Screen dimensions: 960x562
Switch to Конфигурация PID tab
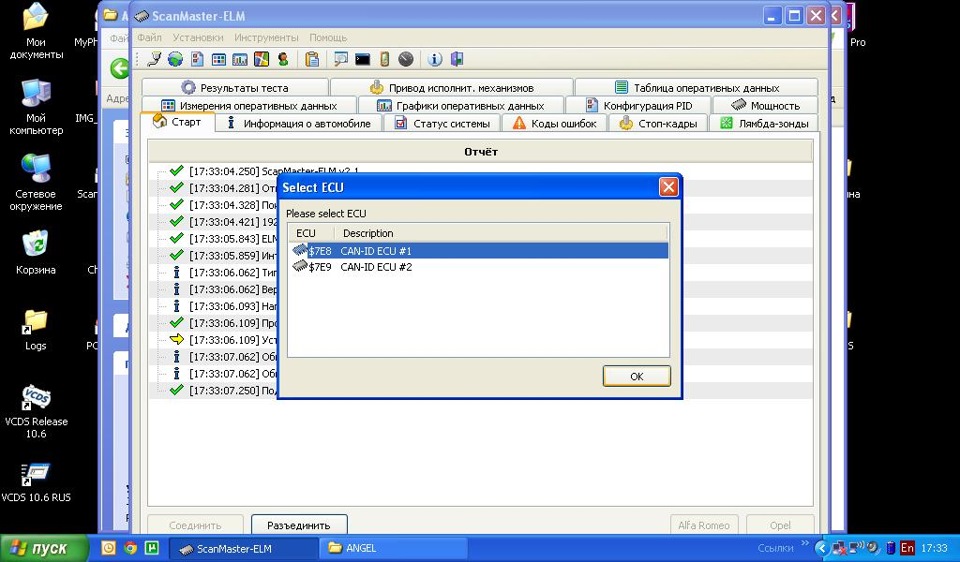pyautogui.click(x=638, y=105)
